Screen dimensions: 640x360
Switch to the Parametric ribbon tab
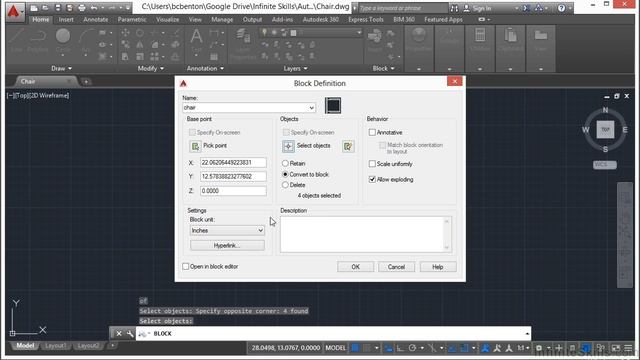tap(132, 20)
